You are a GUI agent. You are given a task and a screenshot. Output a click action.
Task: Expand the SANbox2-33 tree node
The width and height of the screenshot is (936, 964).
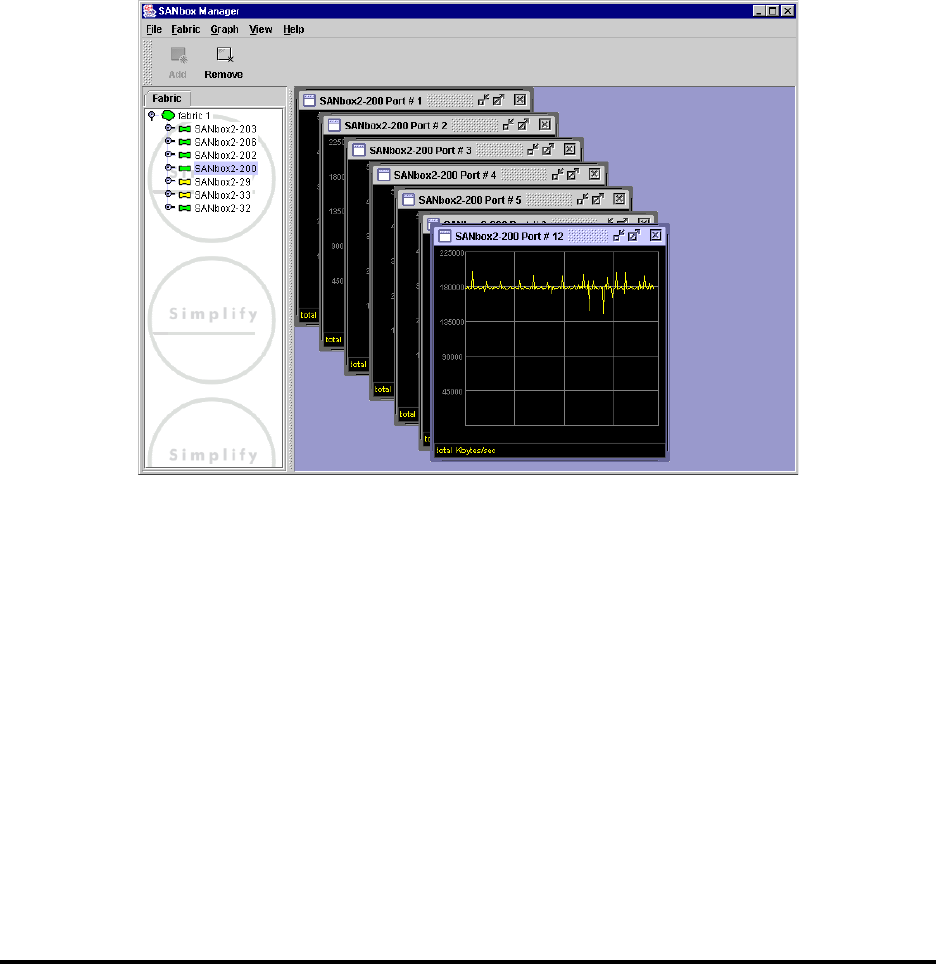(169, 194)
